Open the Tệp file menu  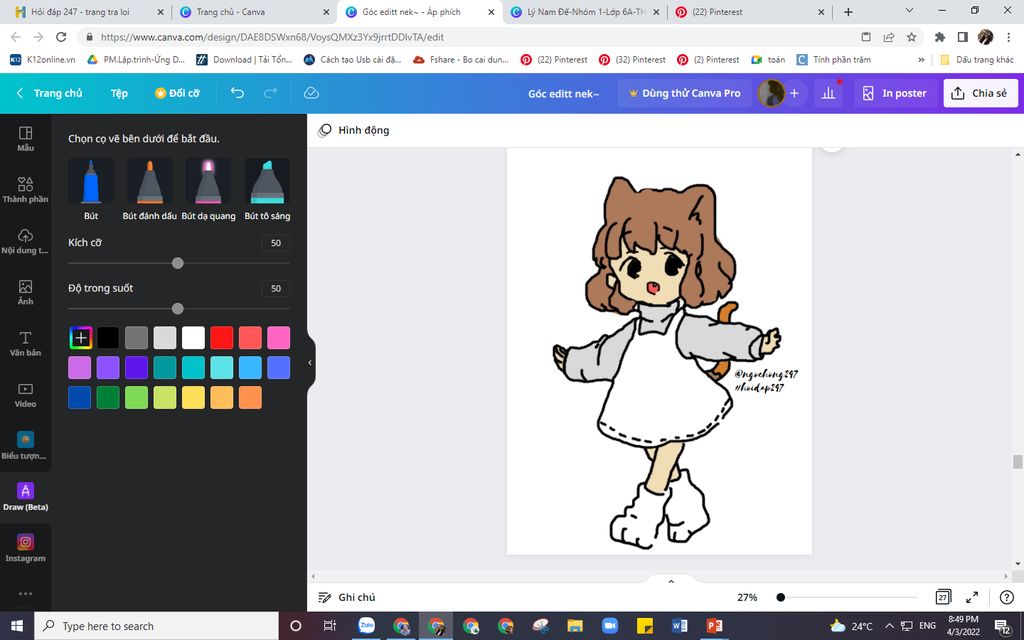[119, 93]
